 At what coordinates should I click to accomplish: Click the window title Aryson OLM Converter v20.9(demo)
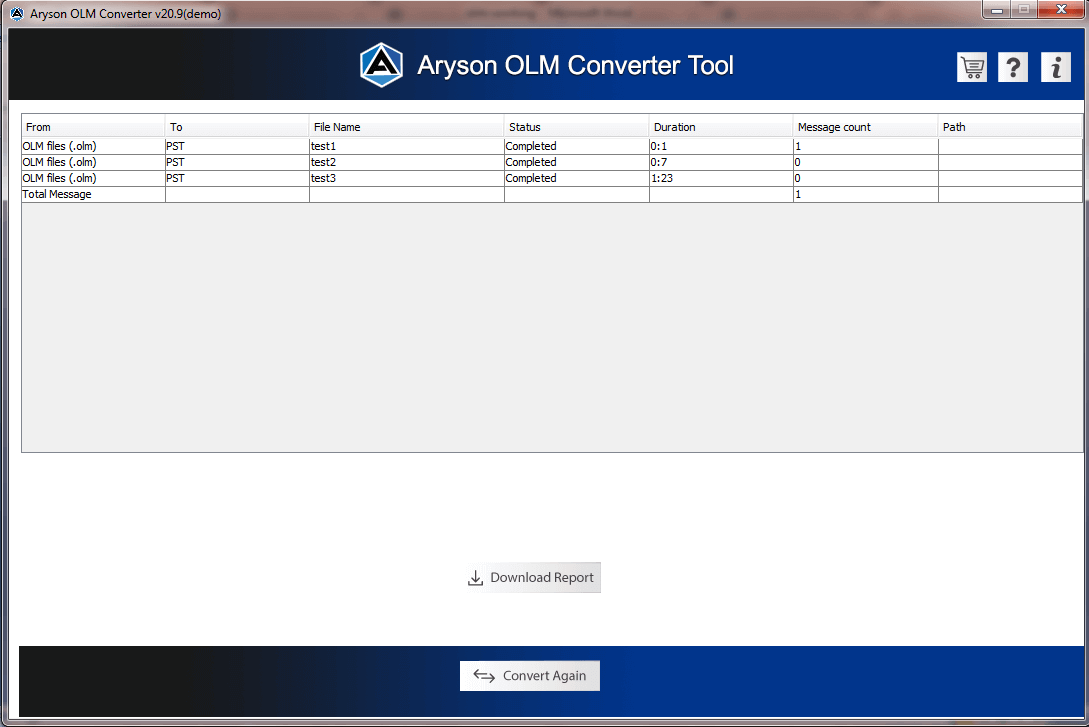point(126,13)
